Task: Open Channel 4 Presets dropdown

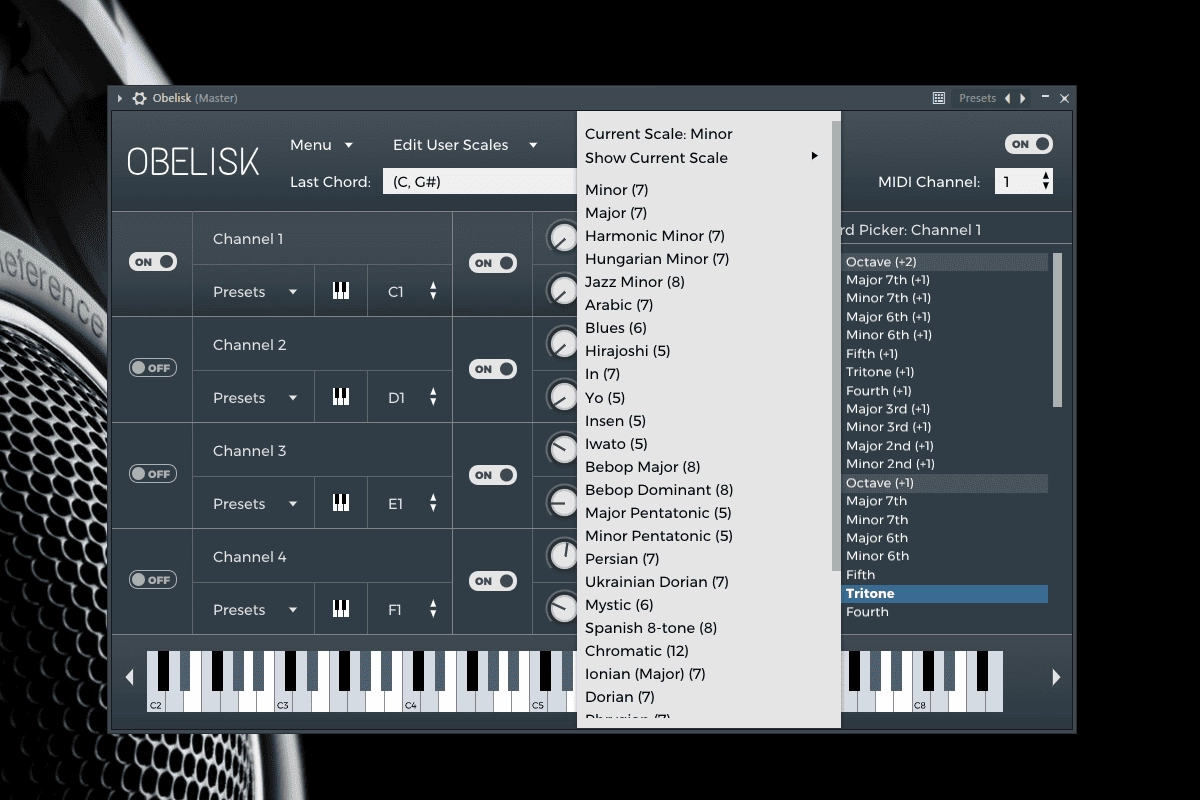Action: point(255,610)
